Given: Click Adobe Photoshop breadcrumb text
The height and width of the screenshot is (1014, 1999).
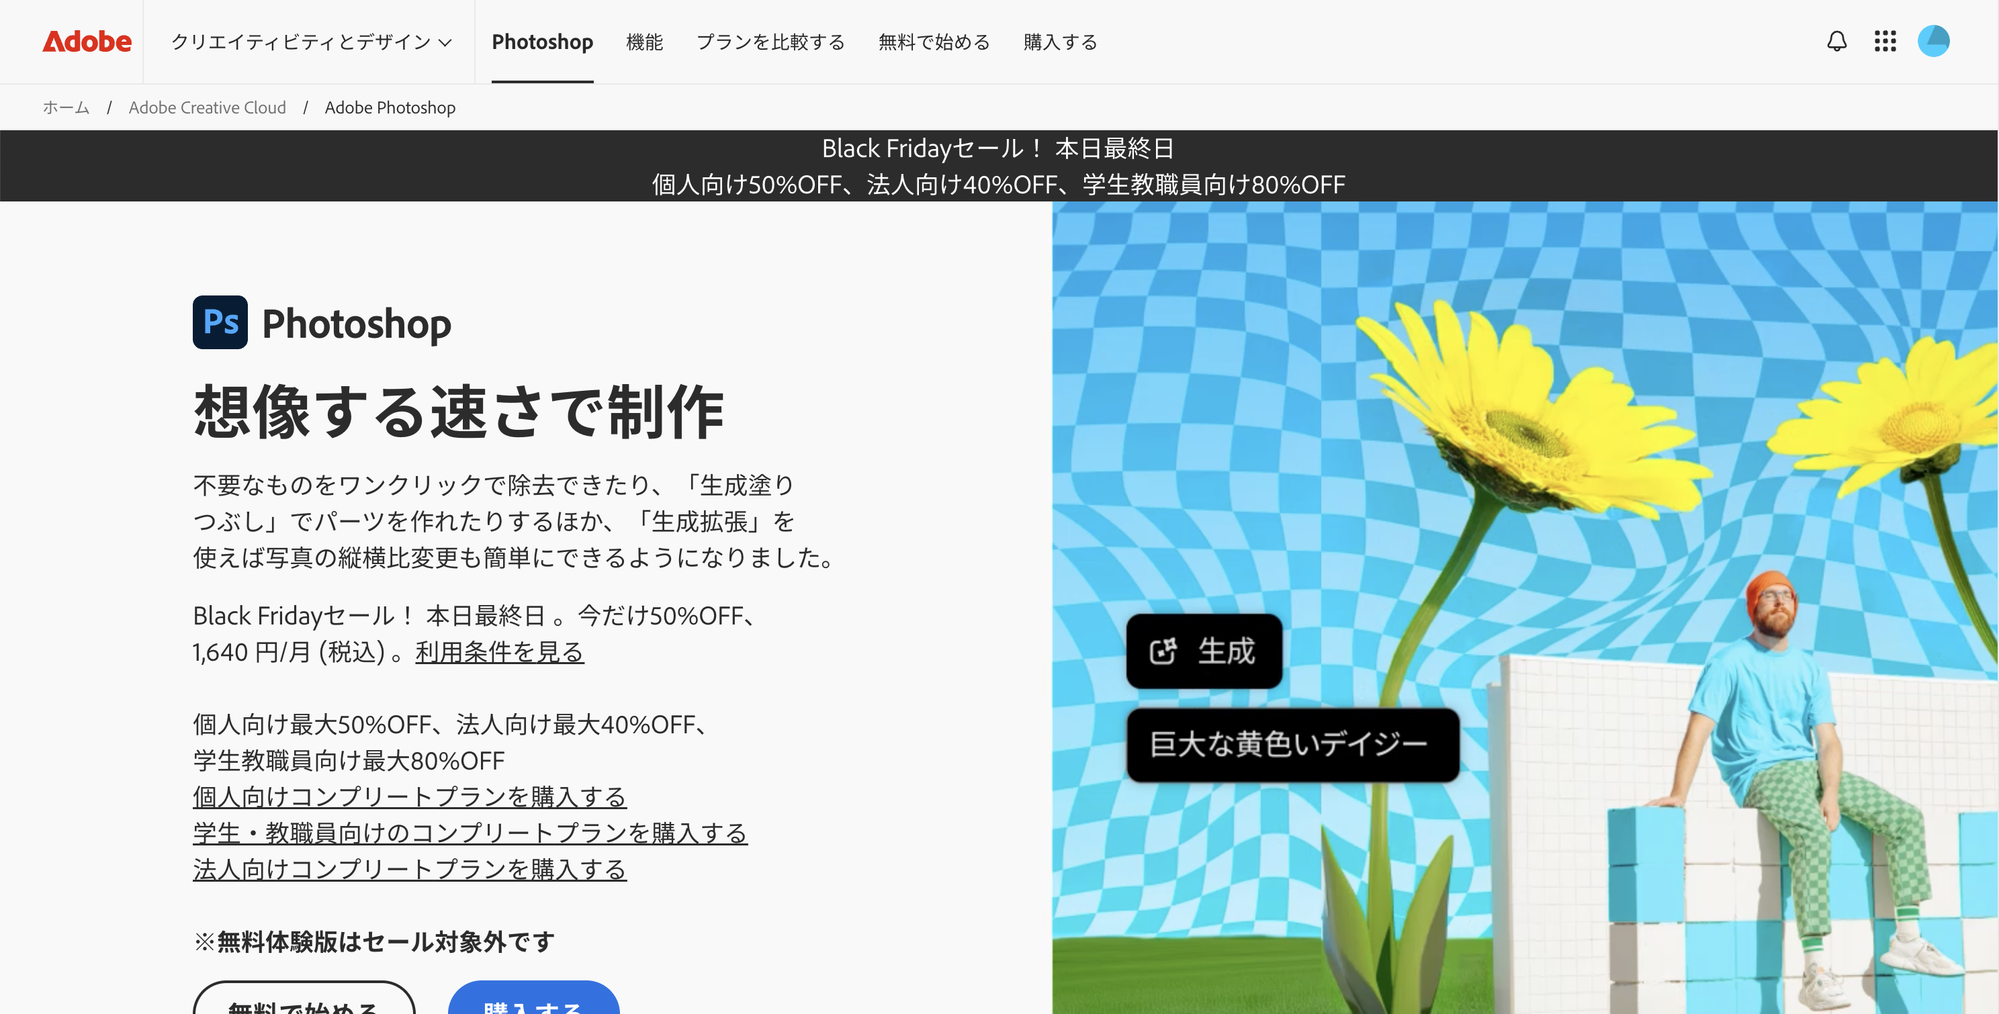Looking at the screenshot, I should coord(390,107).
